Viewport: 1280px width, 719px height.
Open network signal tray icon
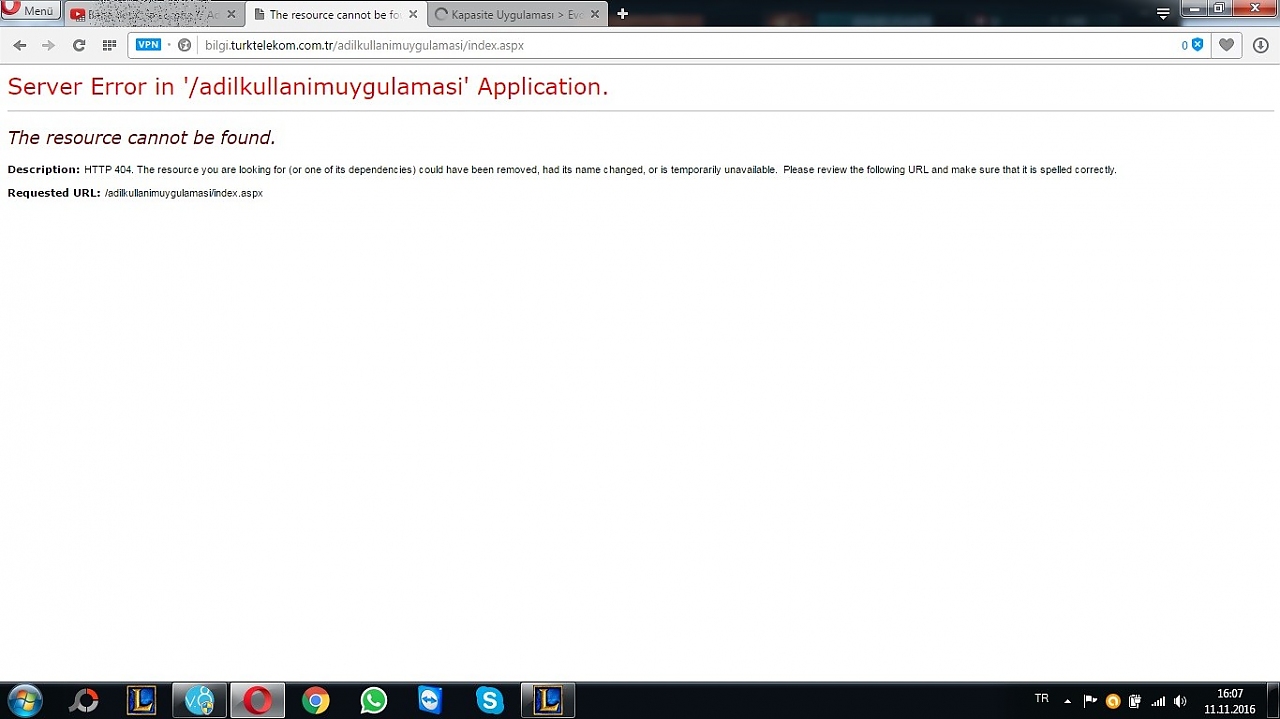coord(1158,701)
